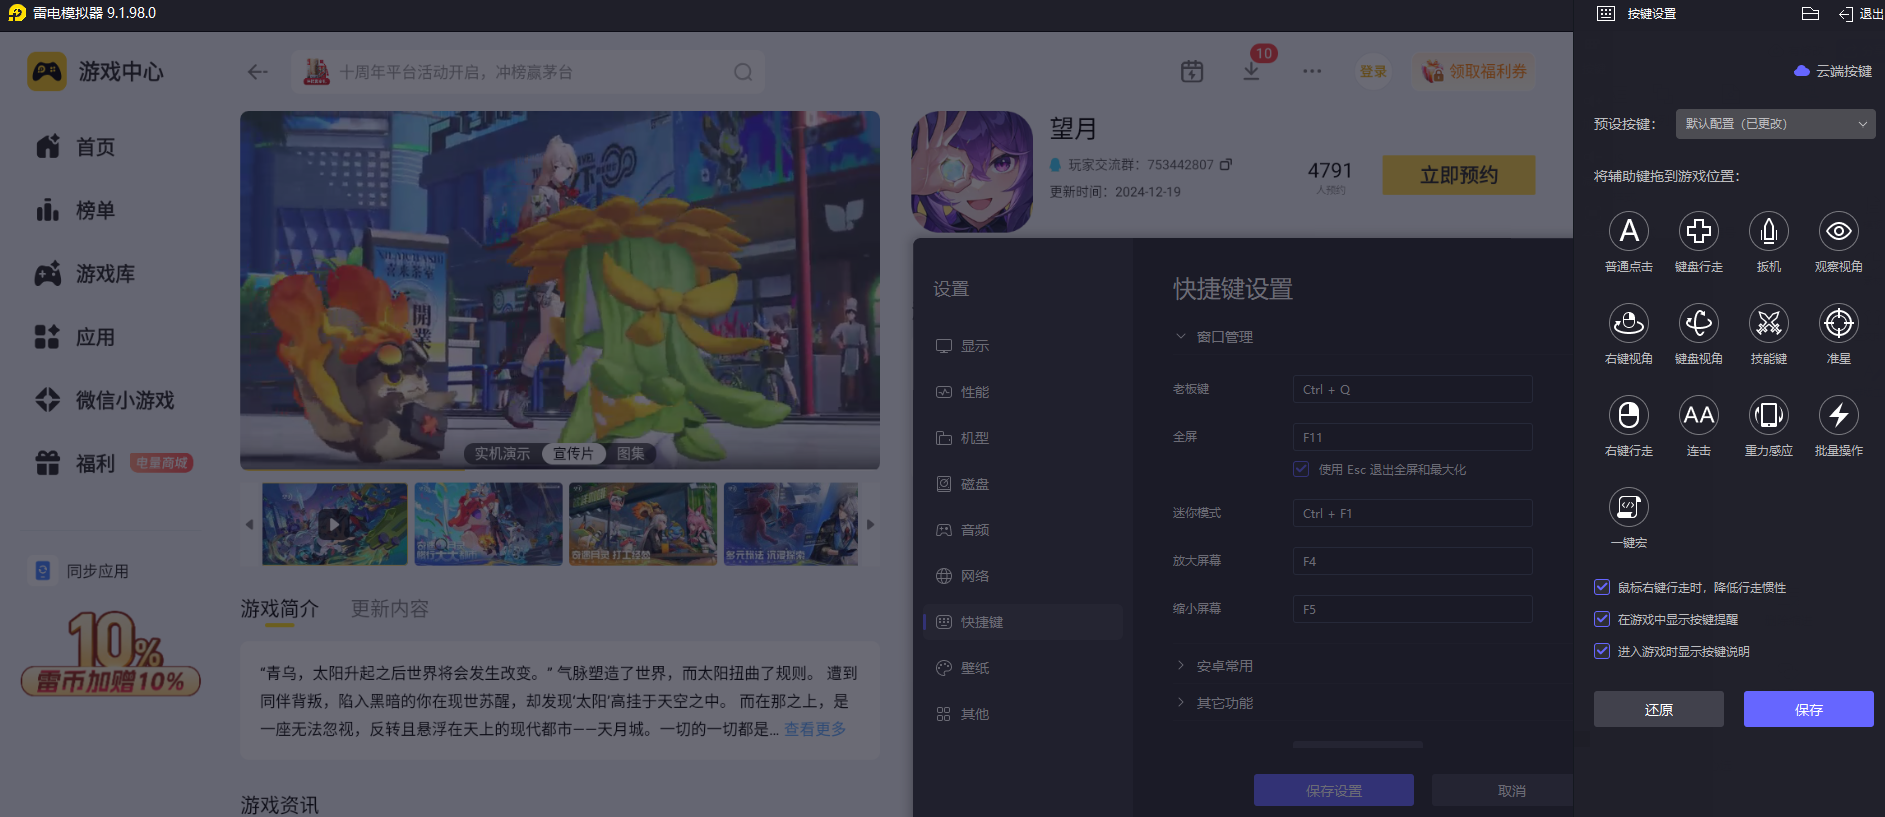Go back with the left arrow icon
This screenshot has height=817, width=1885.
coord(257,72)
